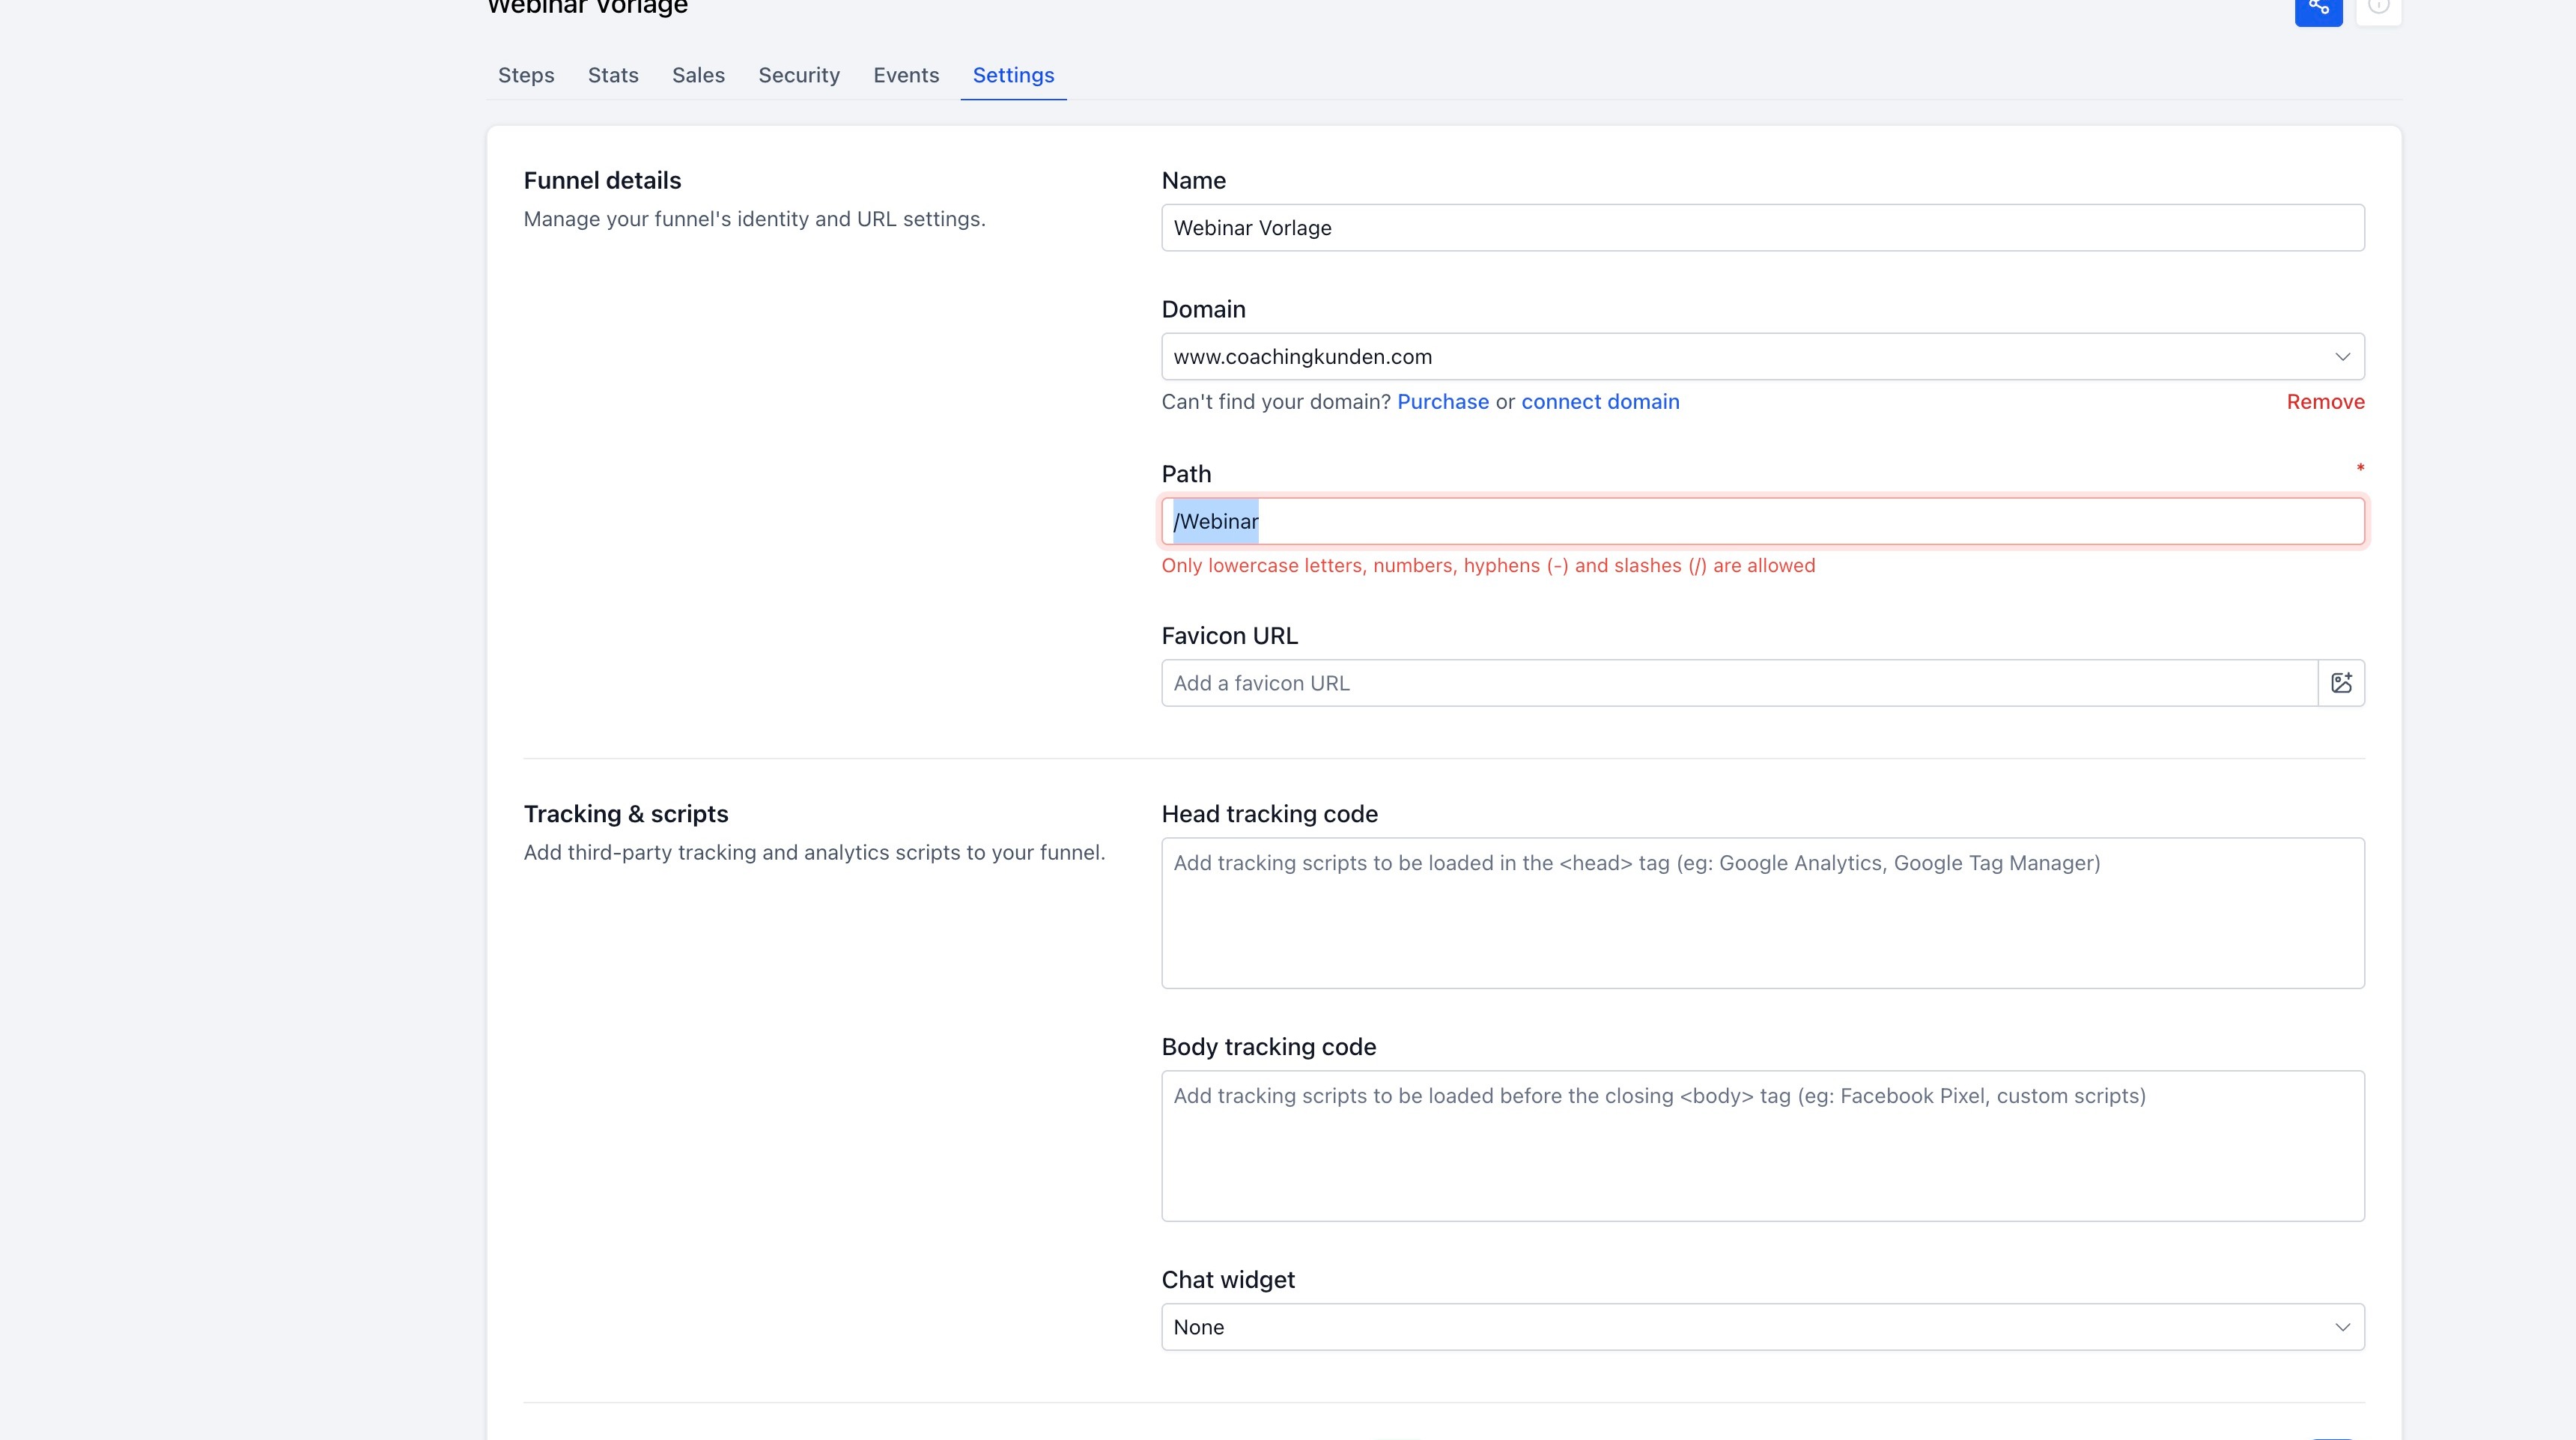Remove the selected domain
Viewport: 2576px width, 1440px height.
tap(2325, 402)
